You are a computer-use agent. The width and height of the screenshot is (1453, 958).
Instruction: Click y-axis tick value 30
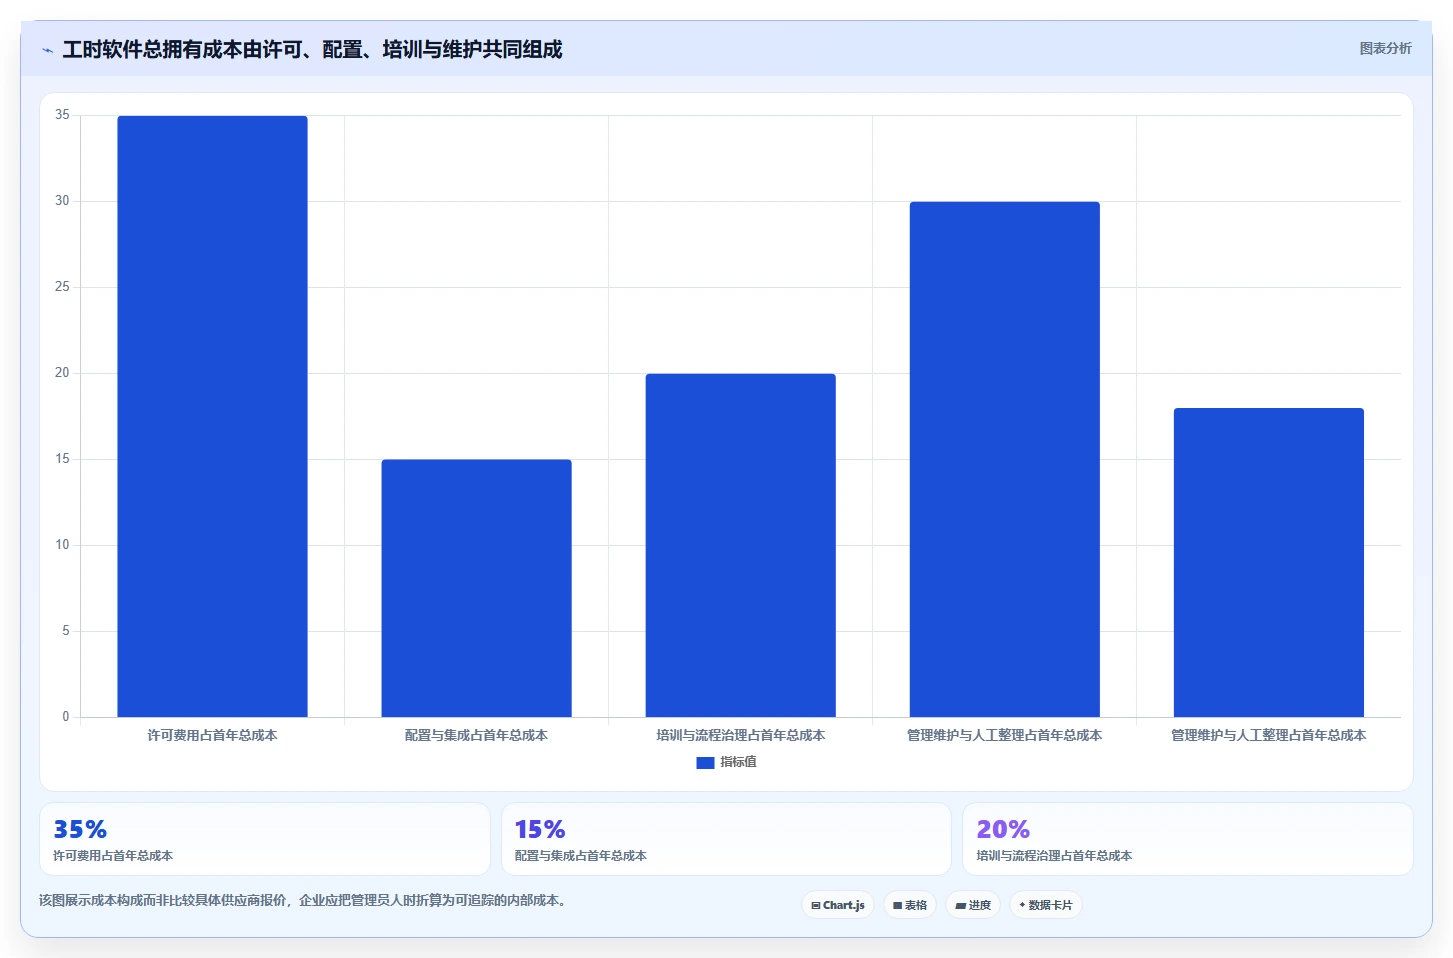coord(62,201)
